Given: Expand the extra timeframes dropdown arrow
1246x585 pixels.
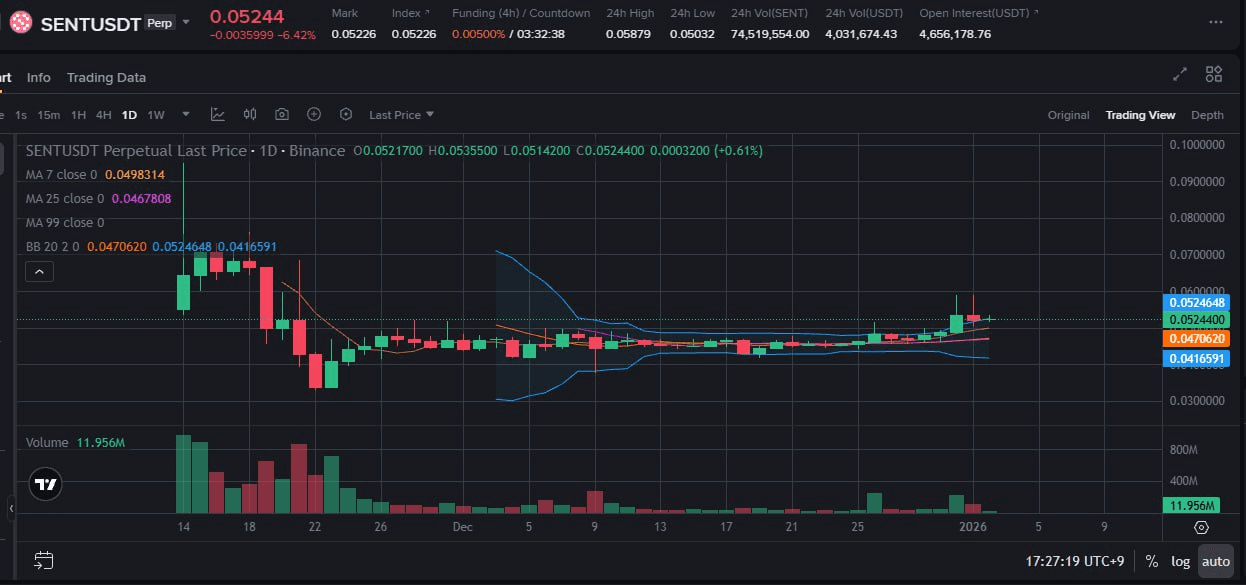Looking at the screenshot, I should [184, 114].
